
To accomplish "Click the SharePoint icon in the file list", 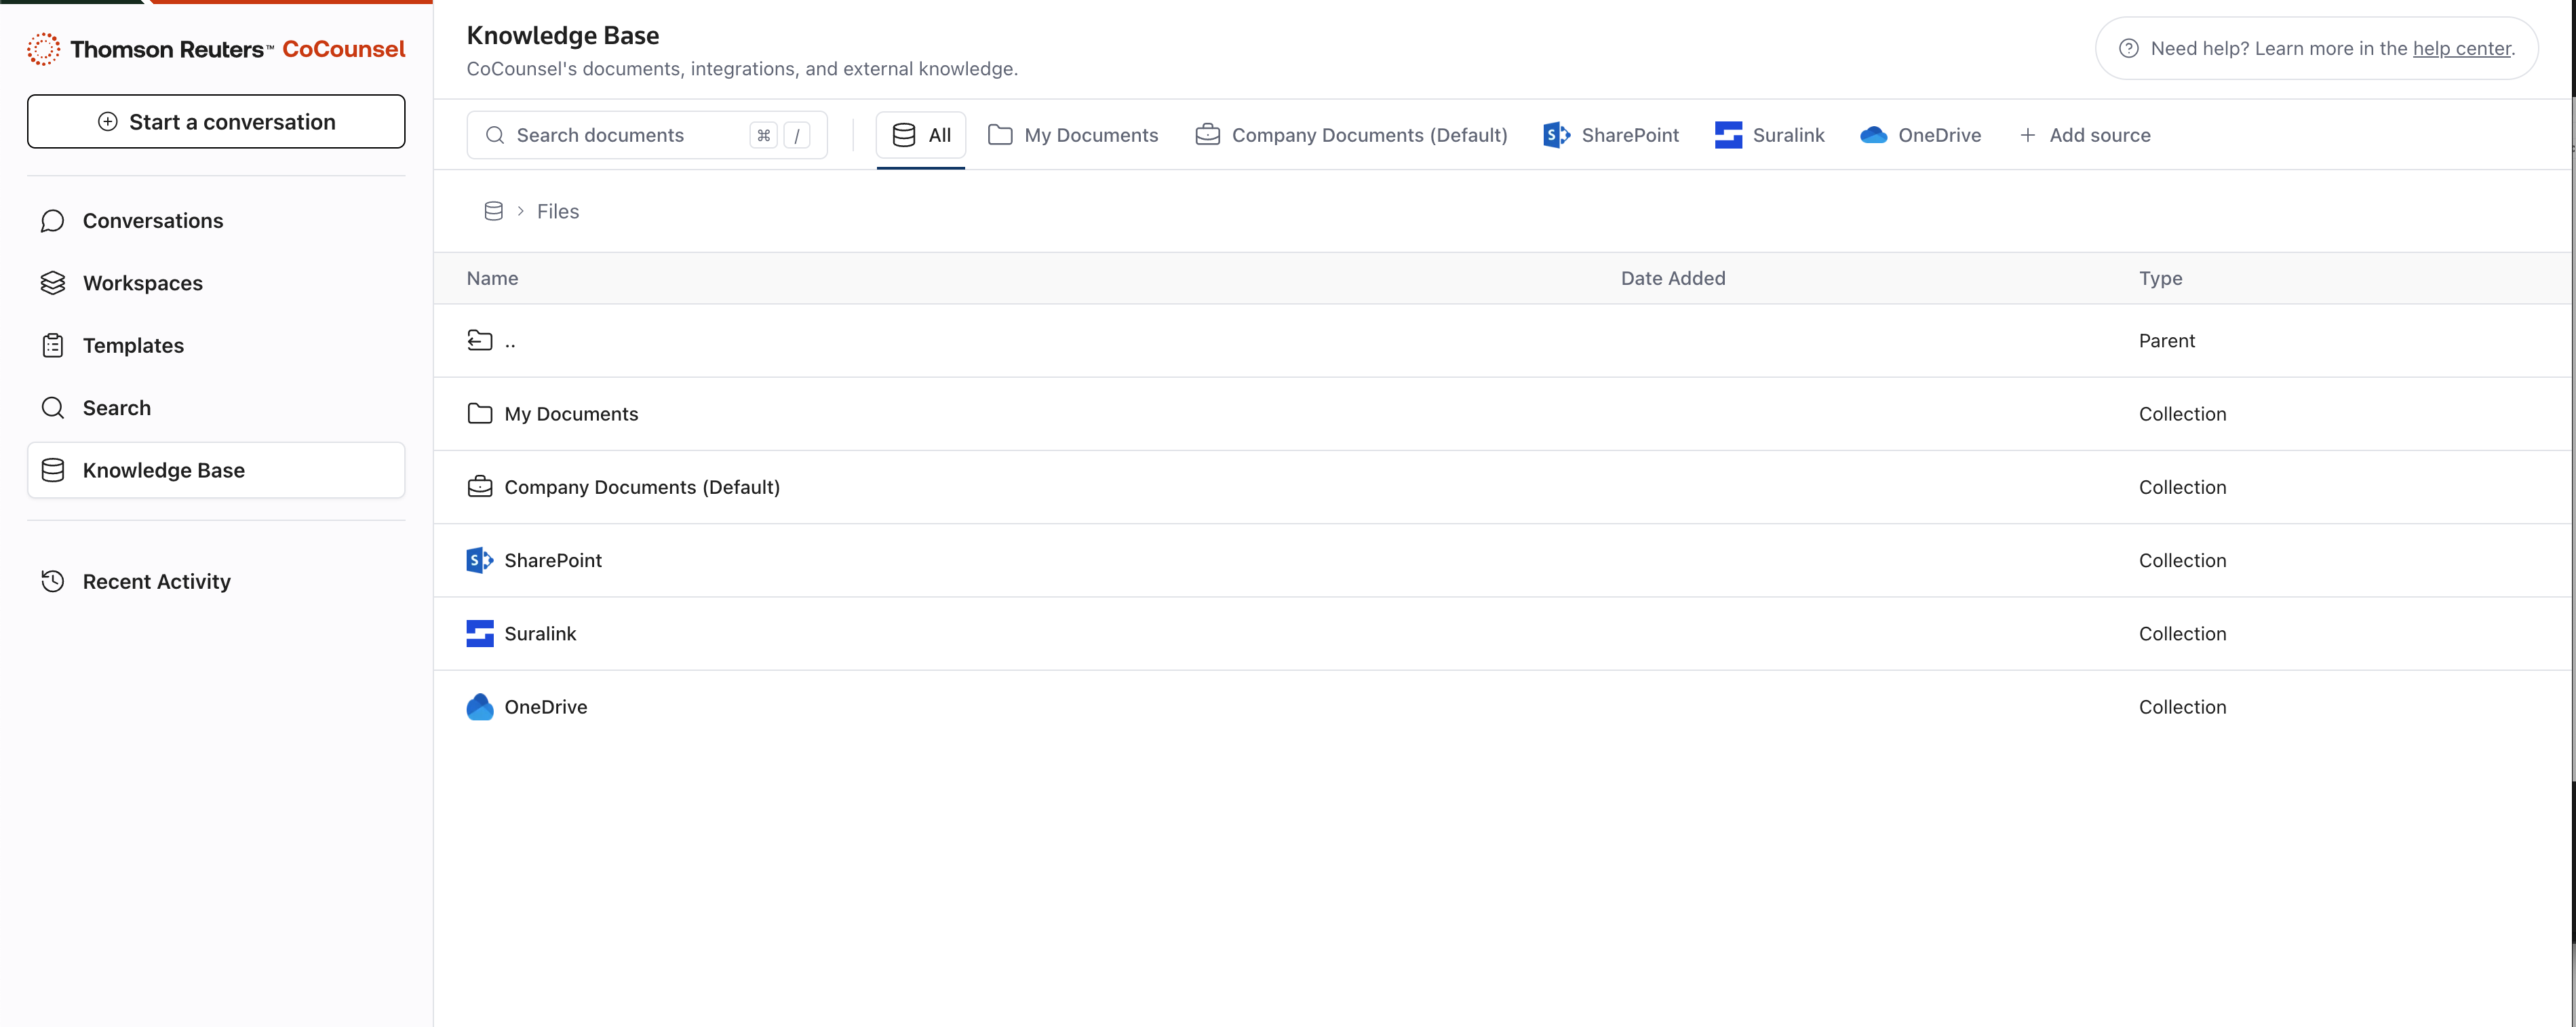I will coord(480,560).
